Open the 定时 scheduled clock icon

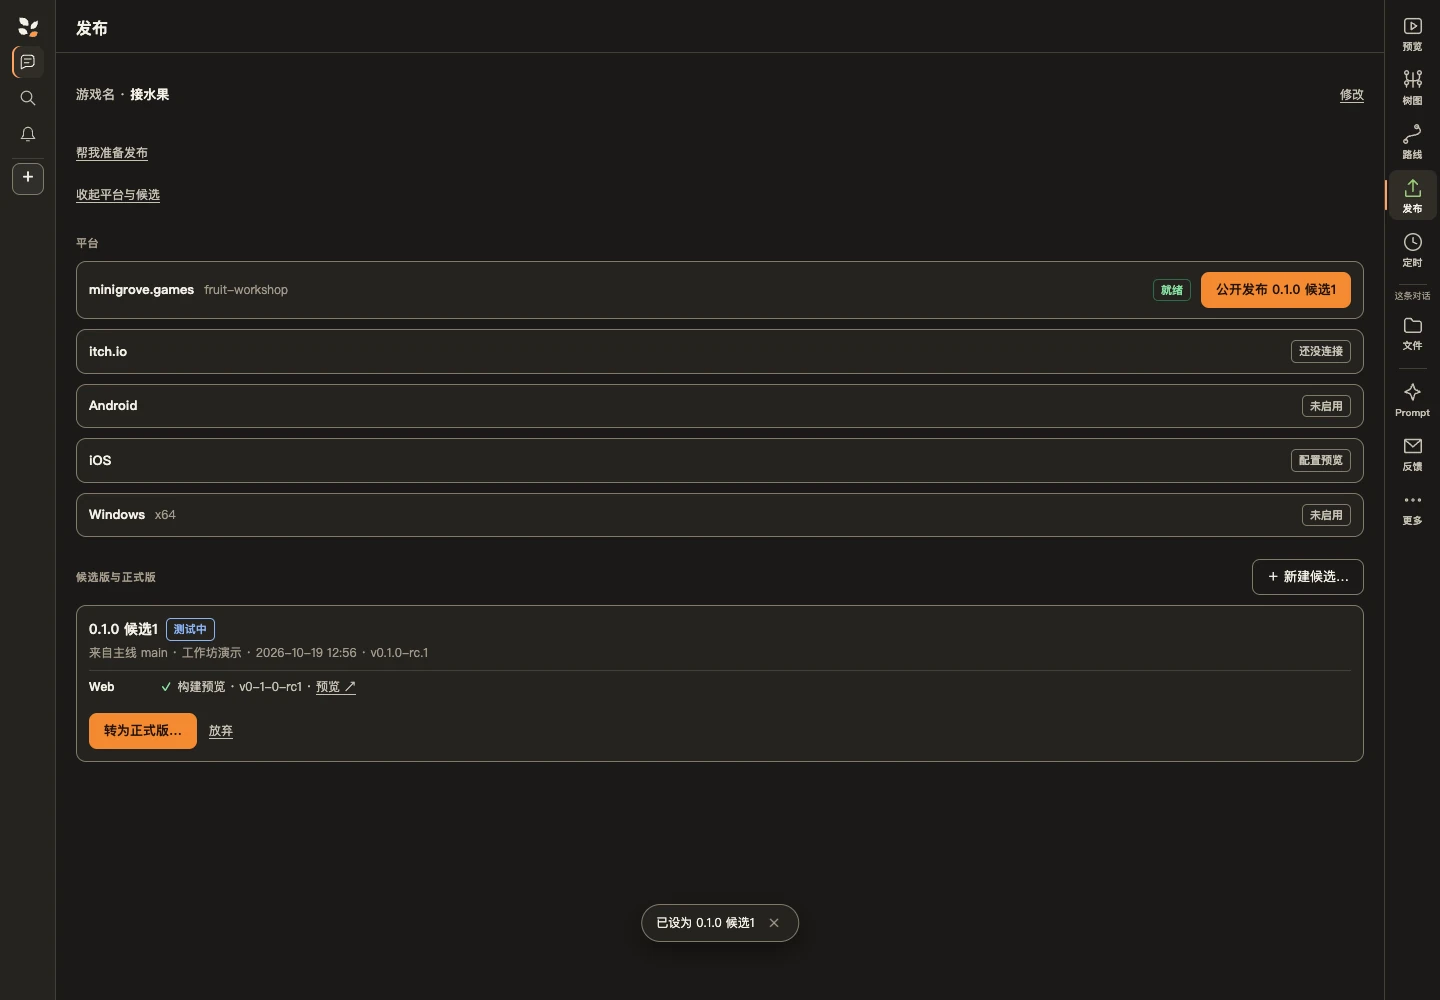coord(1412,250)
